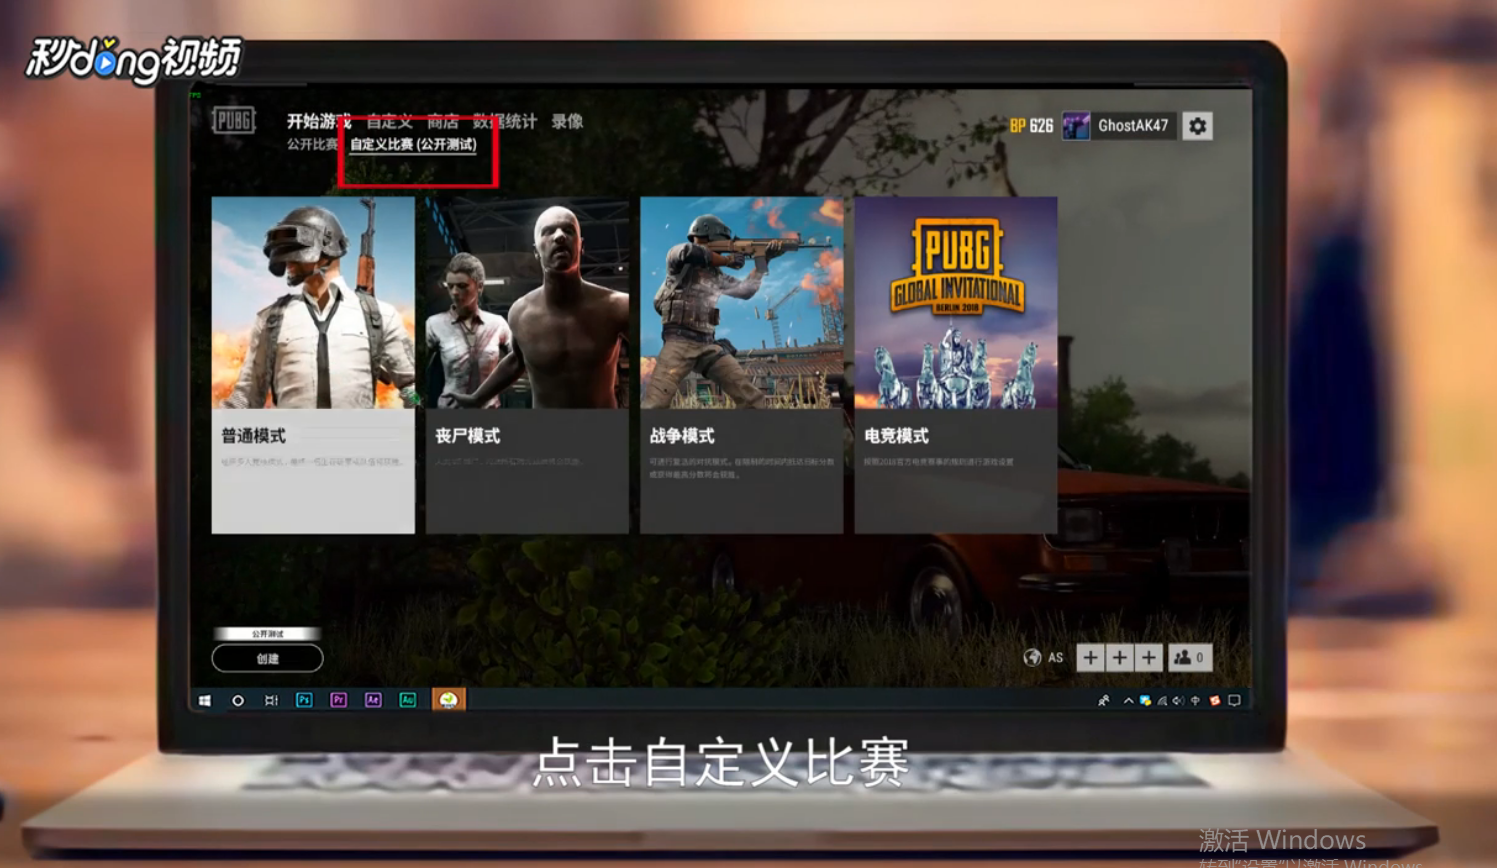
Task: Launch Adobe Audition from the taskbar
Action: tap(407, 700)
